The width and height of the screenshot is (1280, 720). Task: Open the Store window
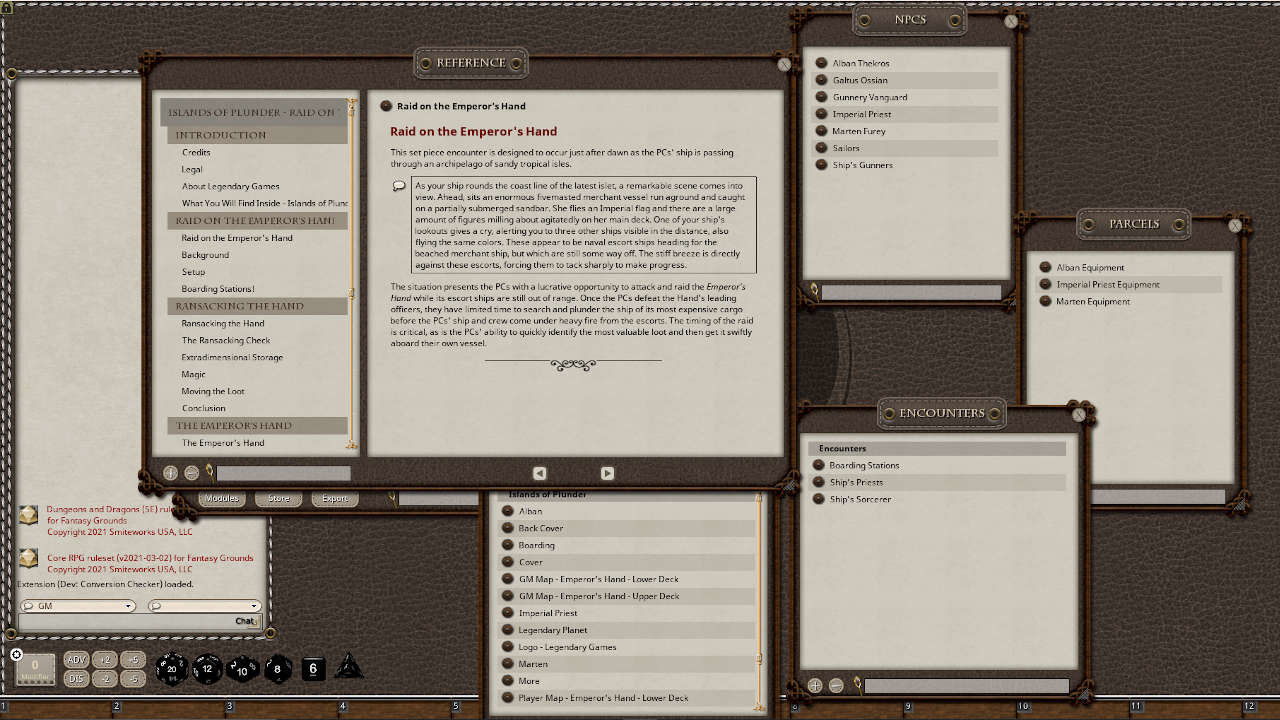tap(277, 498)
